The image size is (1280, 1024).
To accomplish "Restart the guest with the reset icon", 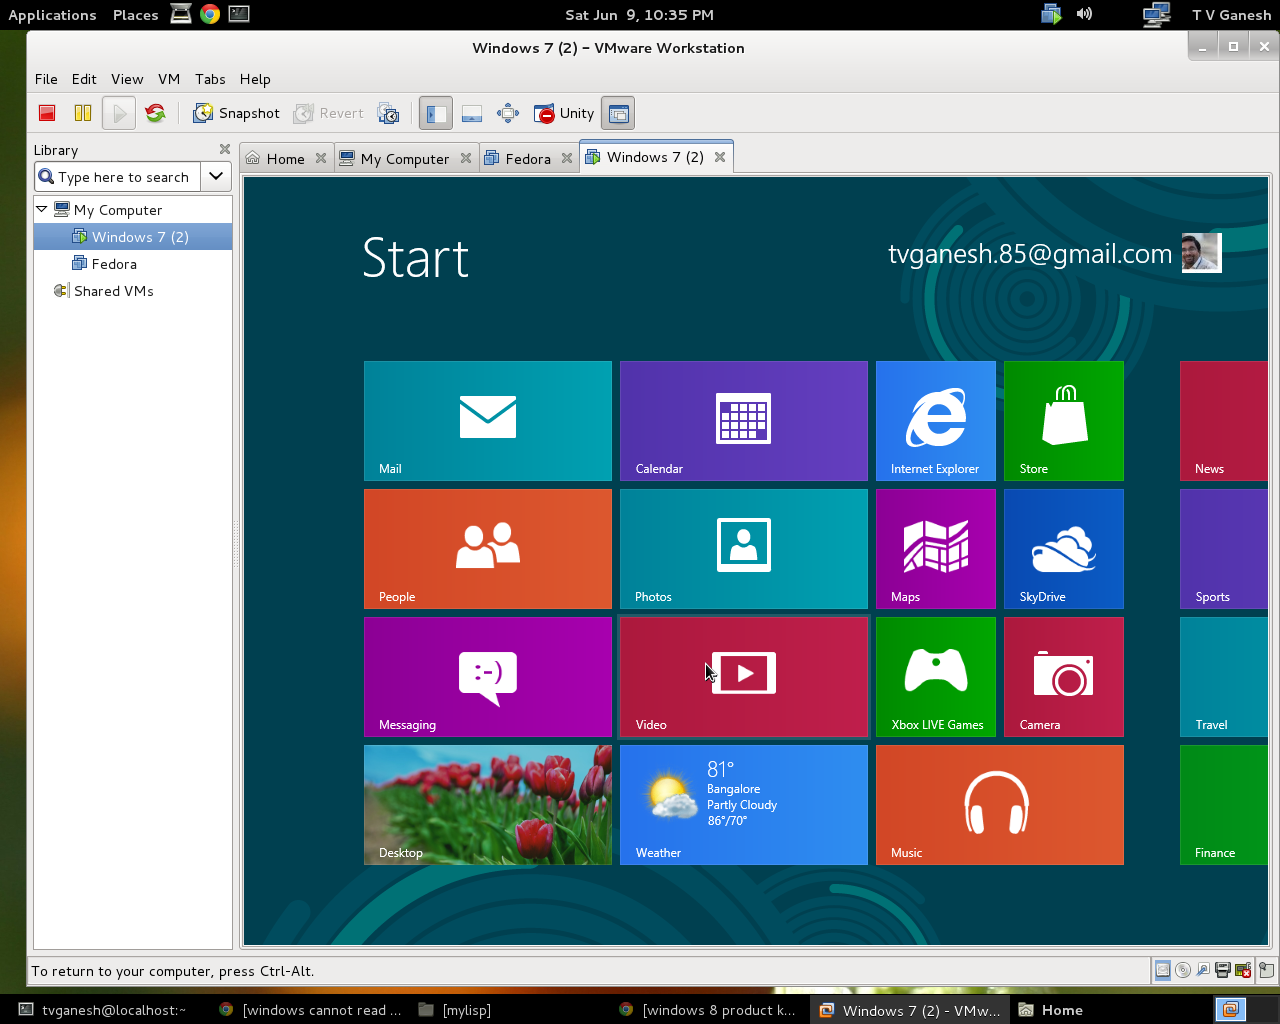I will pos(155,113).
